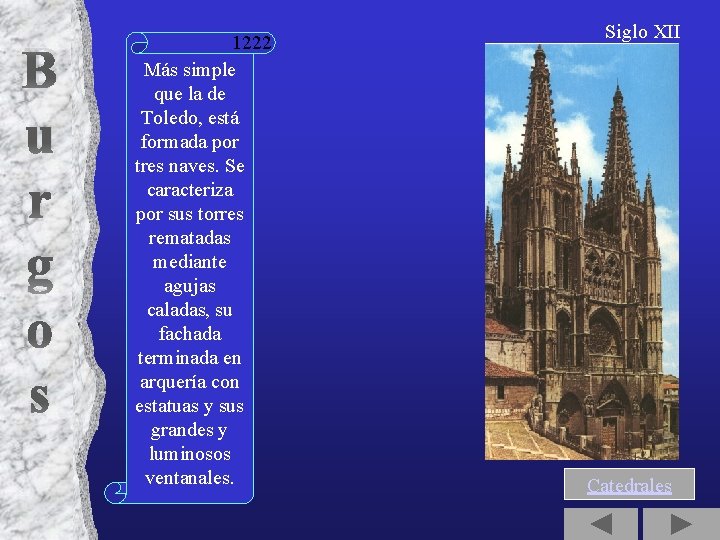Click the Burgos cathedral photo
Image resolution: width=720 pixels, height=540 pixels.
582,252
